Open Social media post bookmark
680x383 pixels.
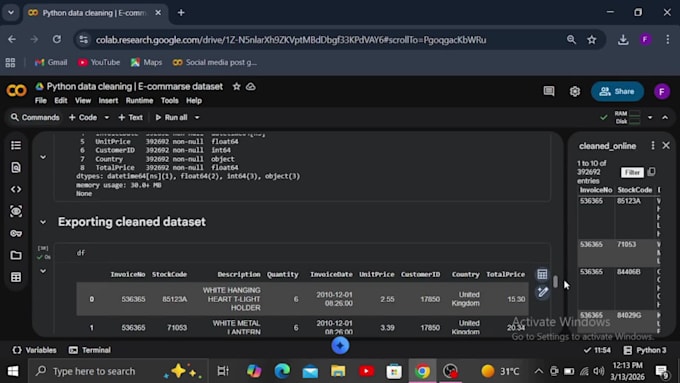(215, 62)
